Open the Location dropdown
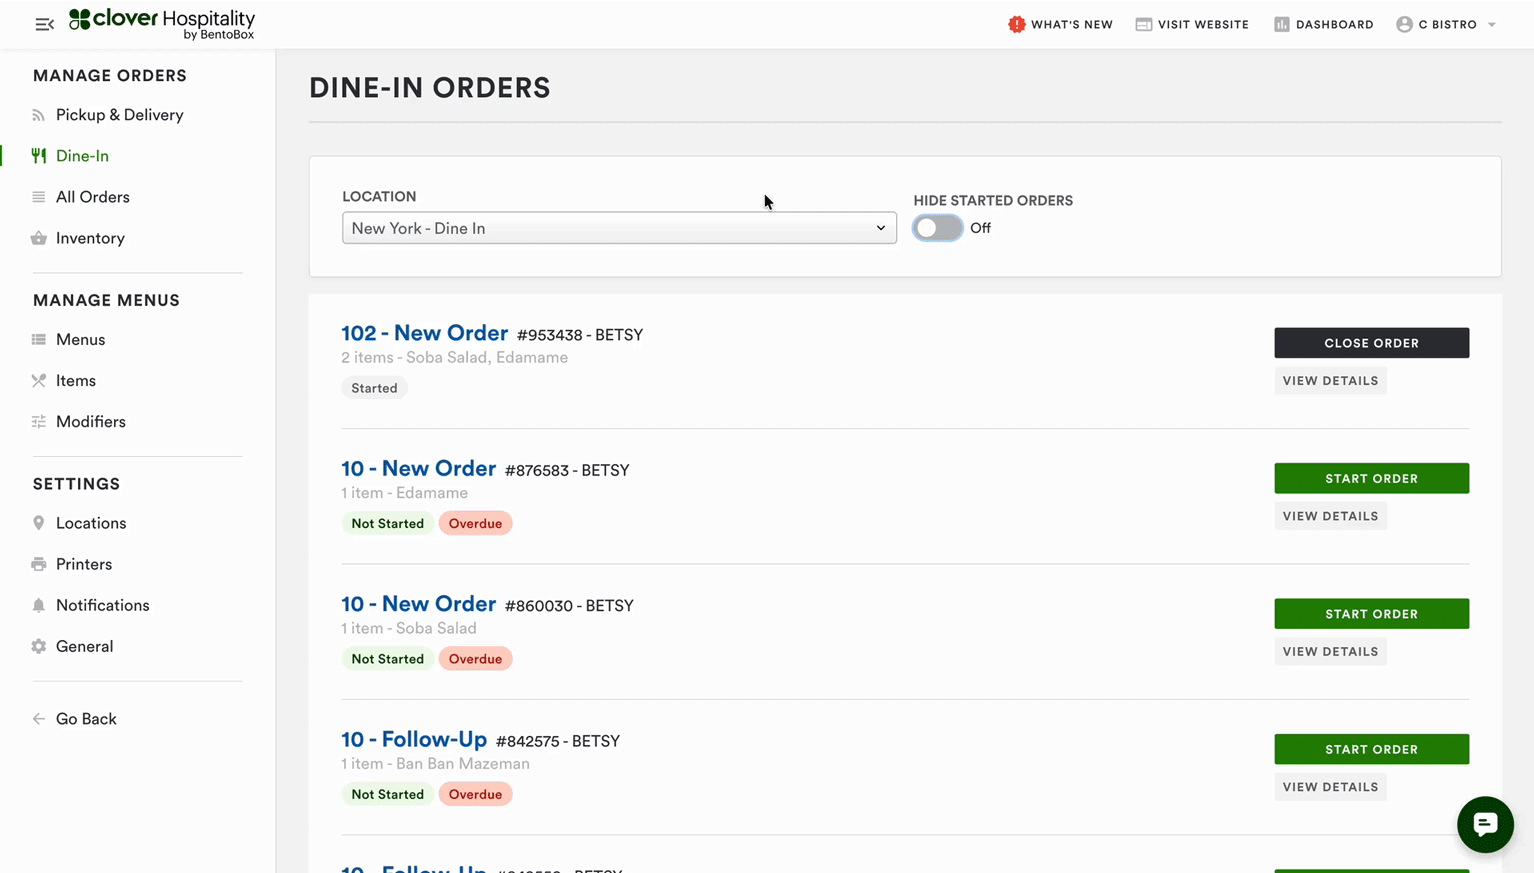1534x873 pixels. pyautogui.click(x=619, y=228)
